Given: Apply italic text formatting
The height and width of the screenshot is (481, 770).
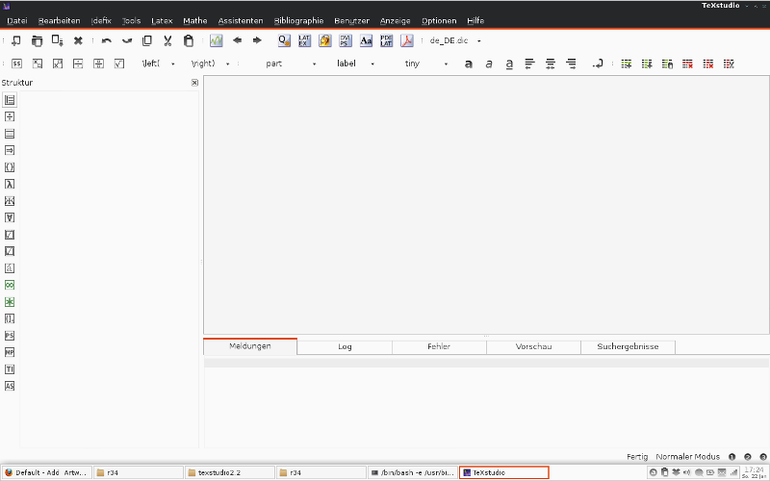Looking at the screenshot, I should click(x=489, y=64).
